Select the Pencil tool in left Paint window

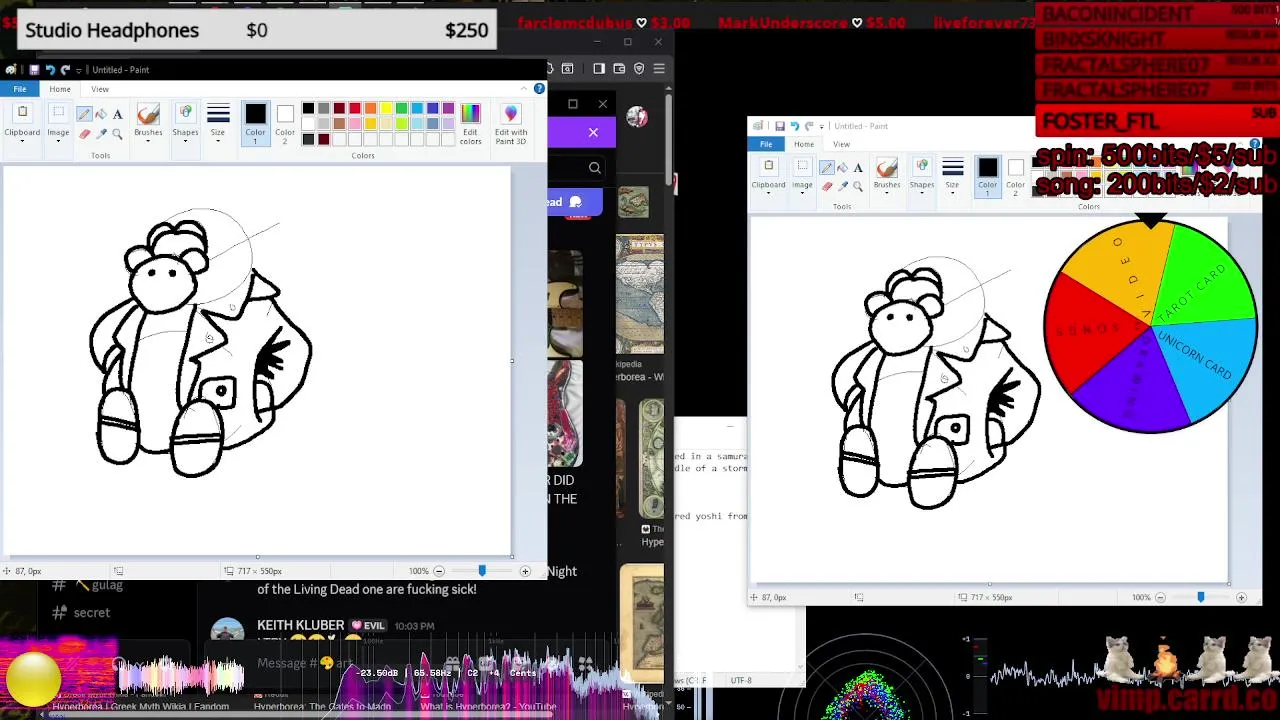pyautogui.click(x=85, y=114)
